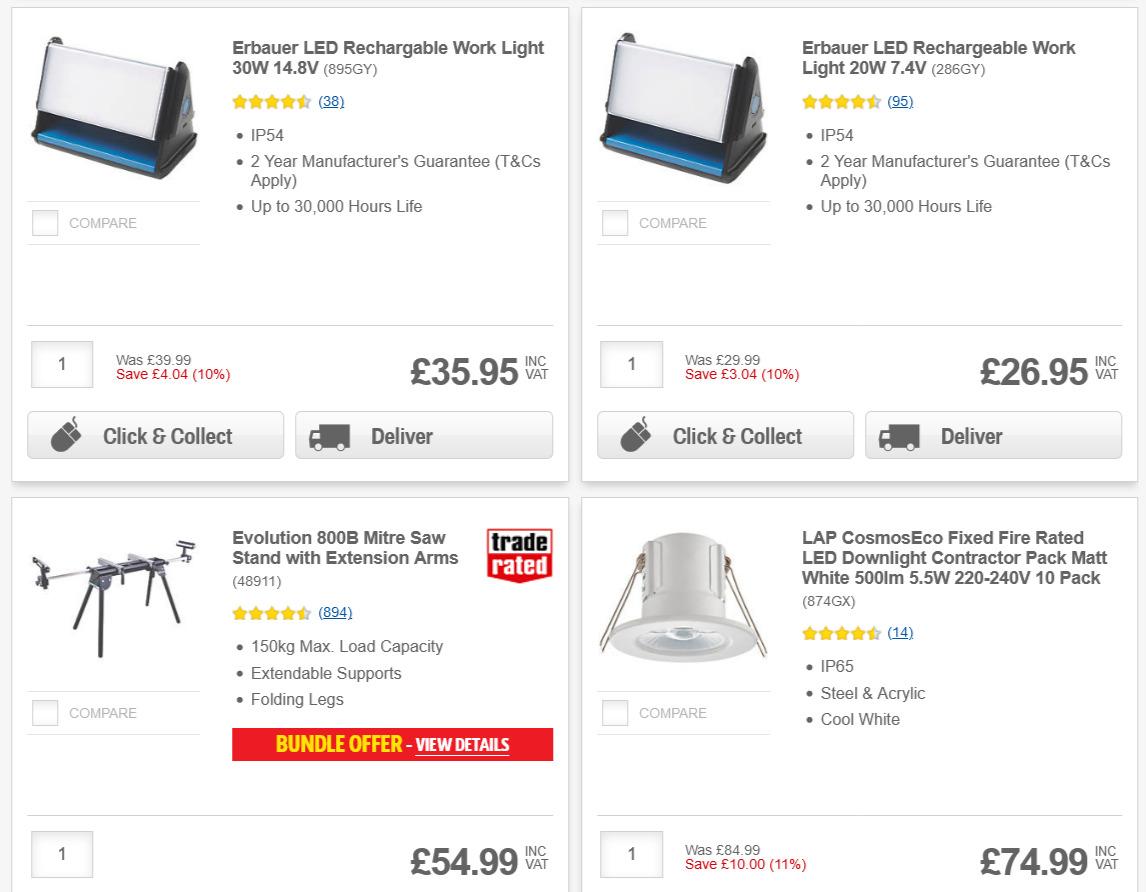Click the star rating for the LAP CosmosEco downlight
This screenshot has height=892, width=1146.
pyautogui.click(x=841, y=633)
